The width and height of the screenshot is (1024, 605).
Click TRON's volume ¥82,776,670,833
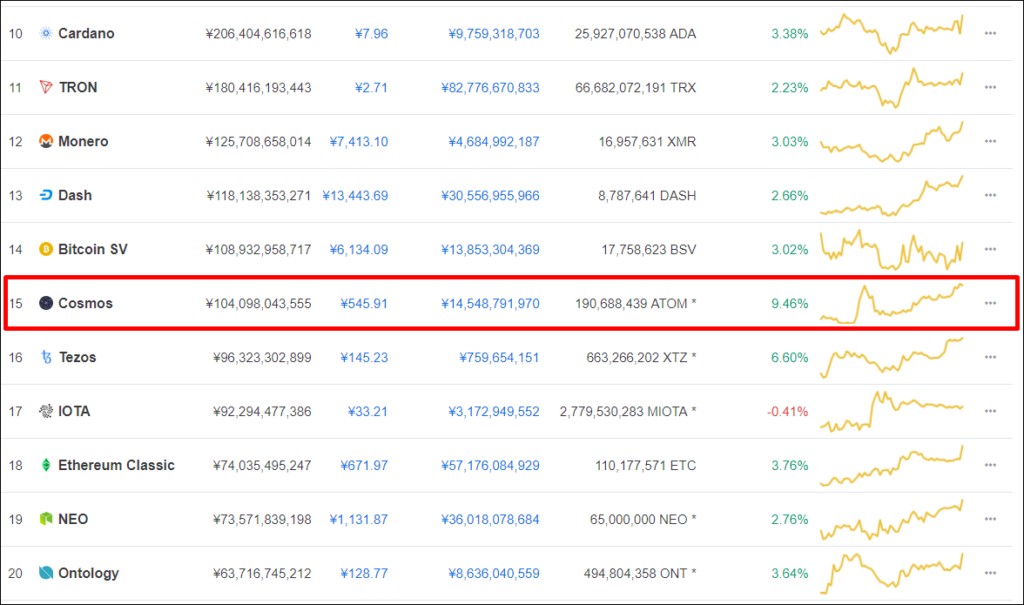pos(490,88)
